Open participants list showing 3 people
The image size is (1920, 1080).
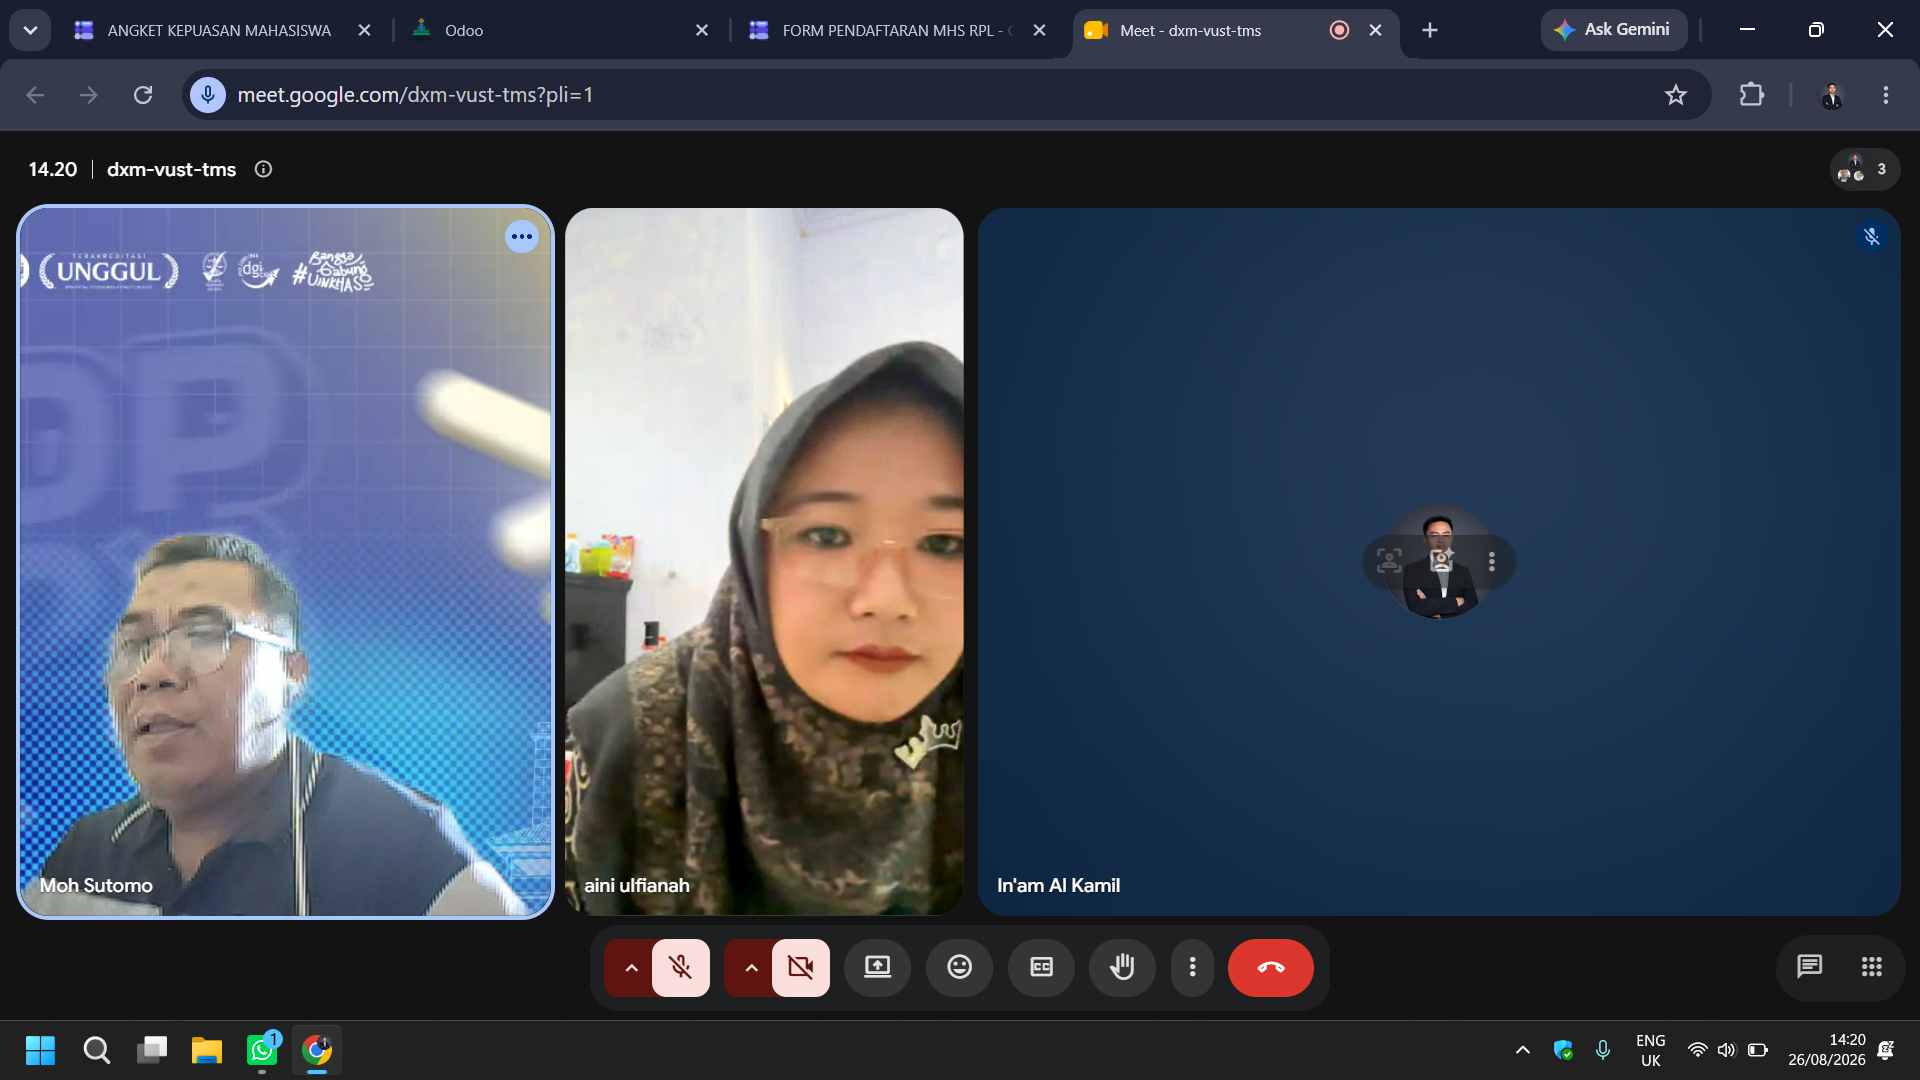click(x=1864, y=169)
